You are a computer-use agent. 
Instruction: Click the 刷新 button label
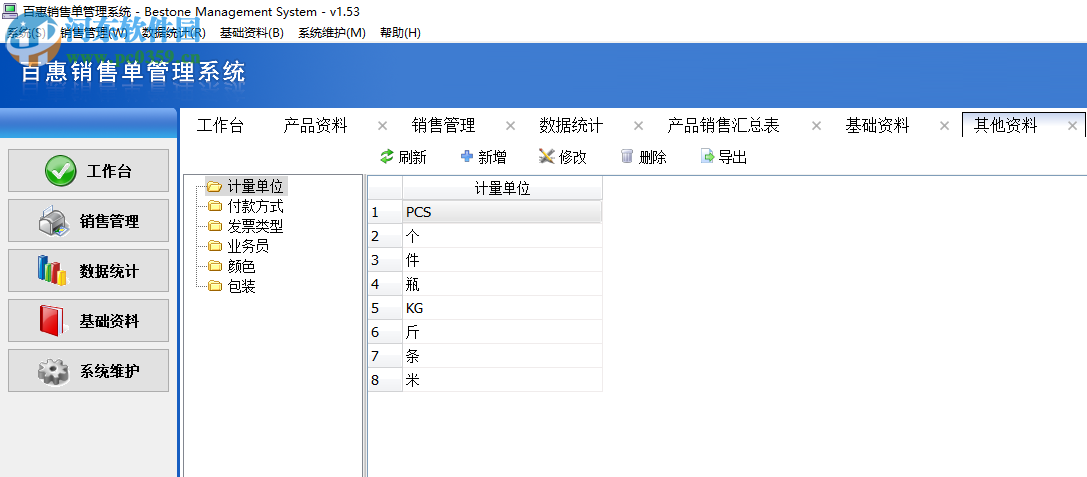[412, 157]
